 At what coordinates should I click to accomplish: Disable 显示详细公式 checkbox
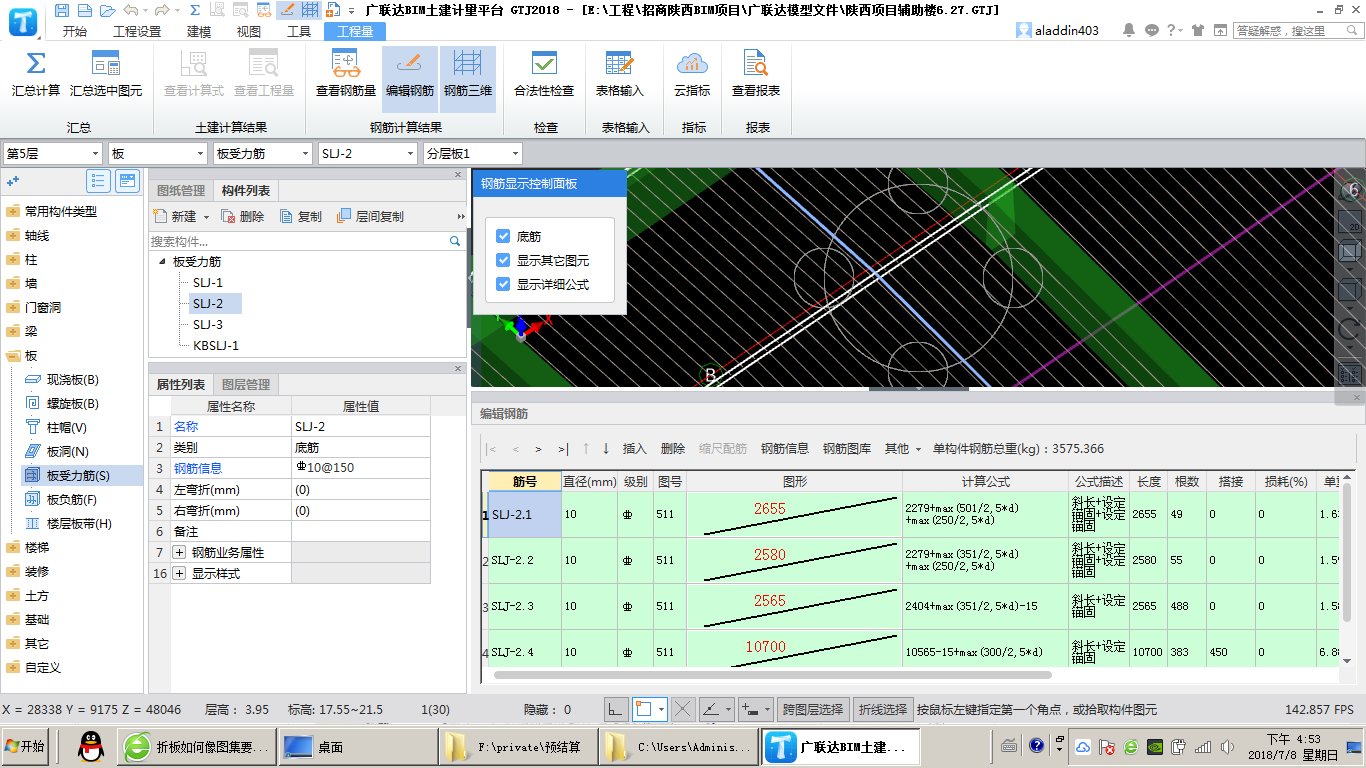click(503, 285)
